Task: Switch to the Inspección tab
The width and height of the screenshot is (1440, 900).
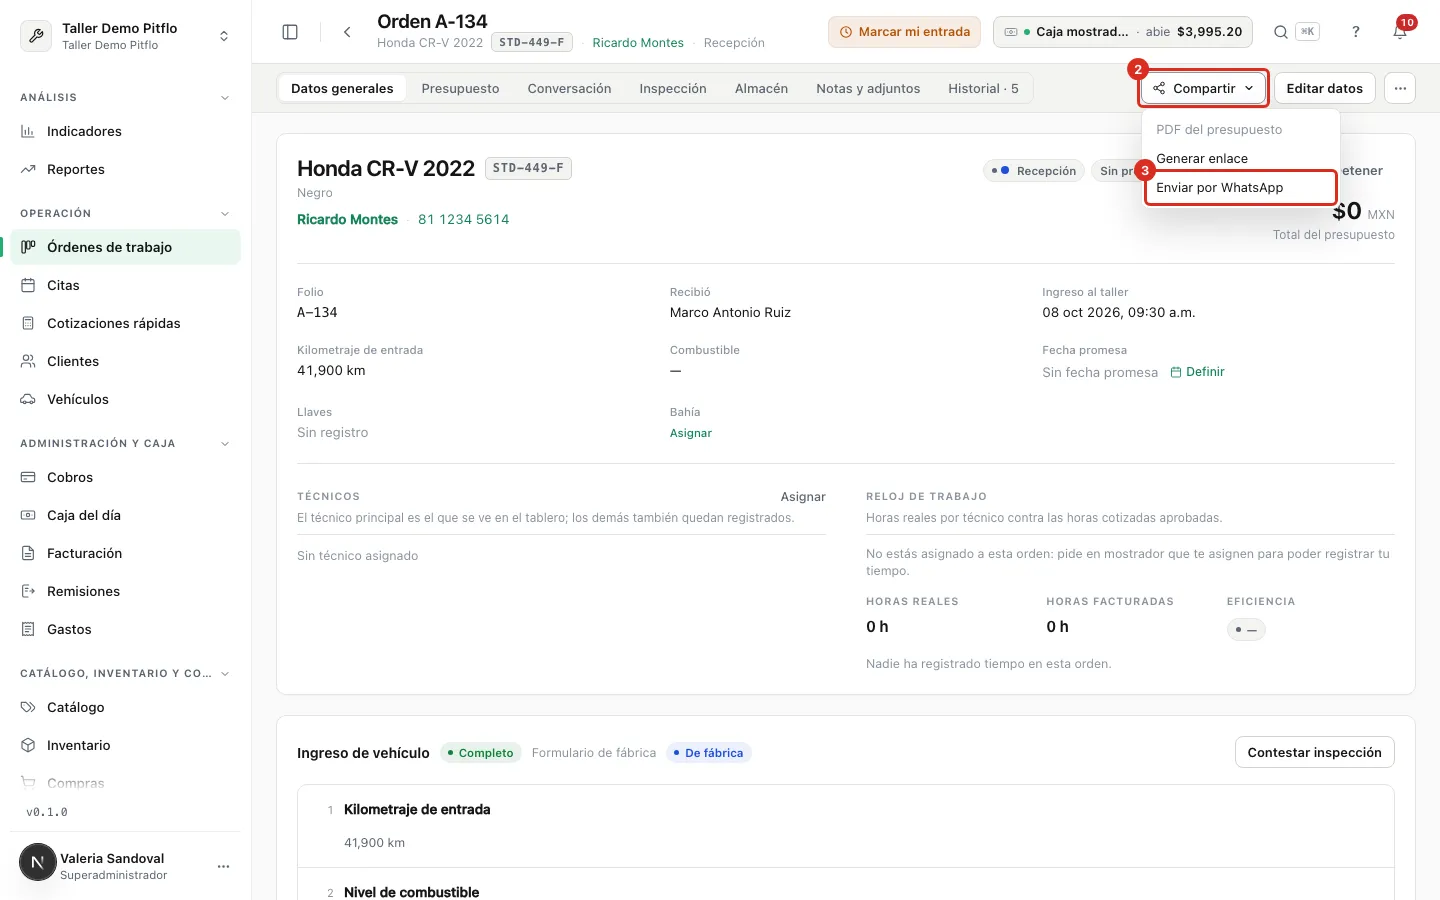Action: click(673, 88)
